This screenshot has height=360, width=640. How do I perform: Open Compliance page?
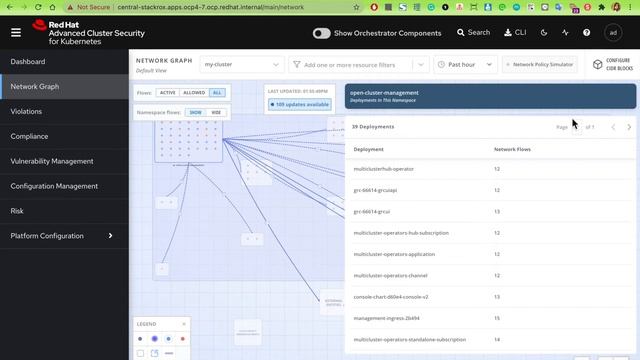click(x=64, y=136)
